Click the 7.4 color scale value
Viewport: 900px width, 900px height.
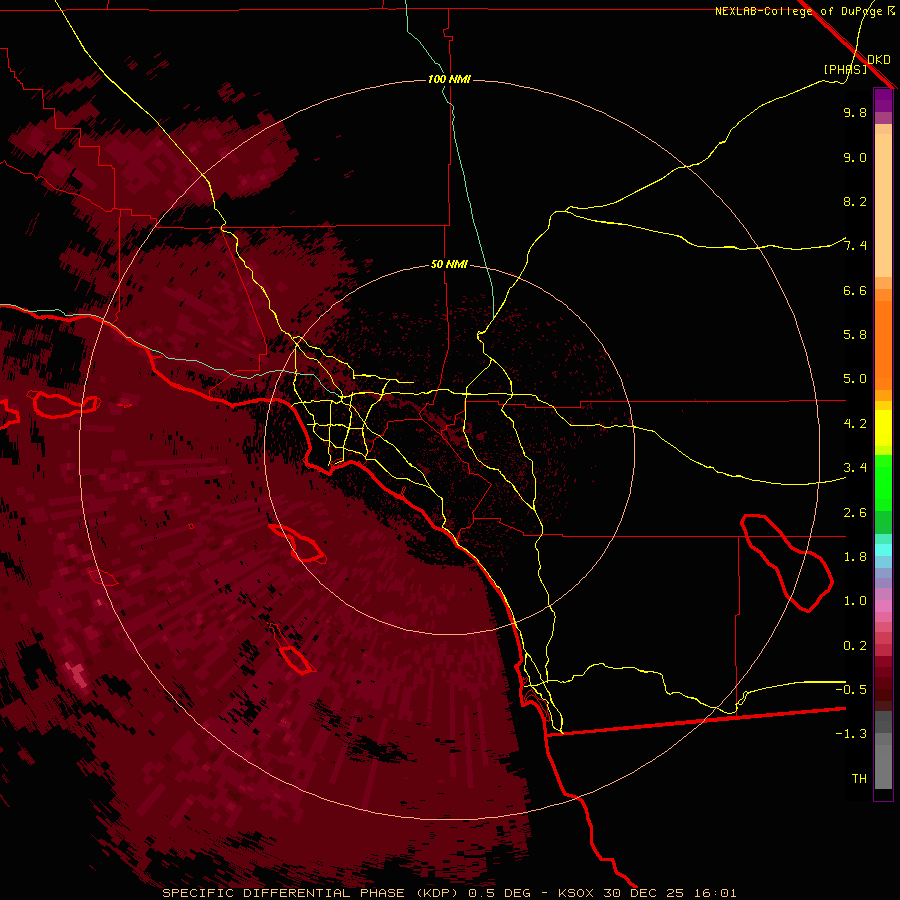(x=855, y=246)
